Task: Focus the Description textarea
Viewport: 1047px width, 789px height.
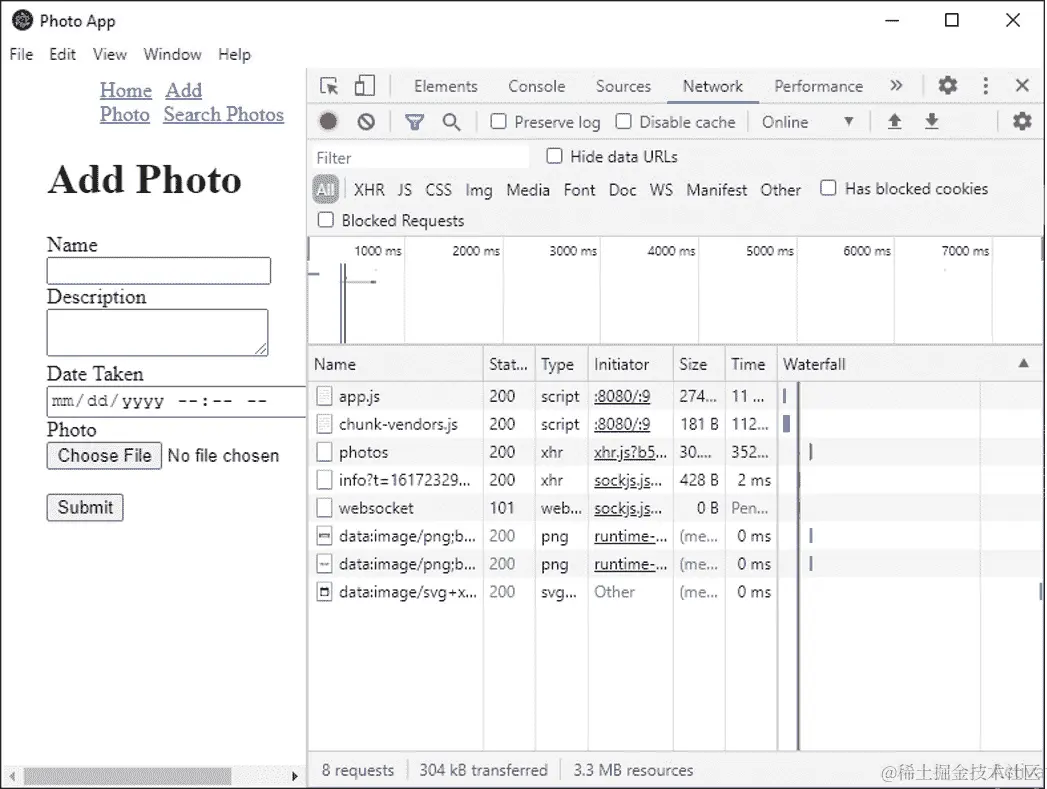Action: click(x=158, y=332)
